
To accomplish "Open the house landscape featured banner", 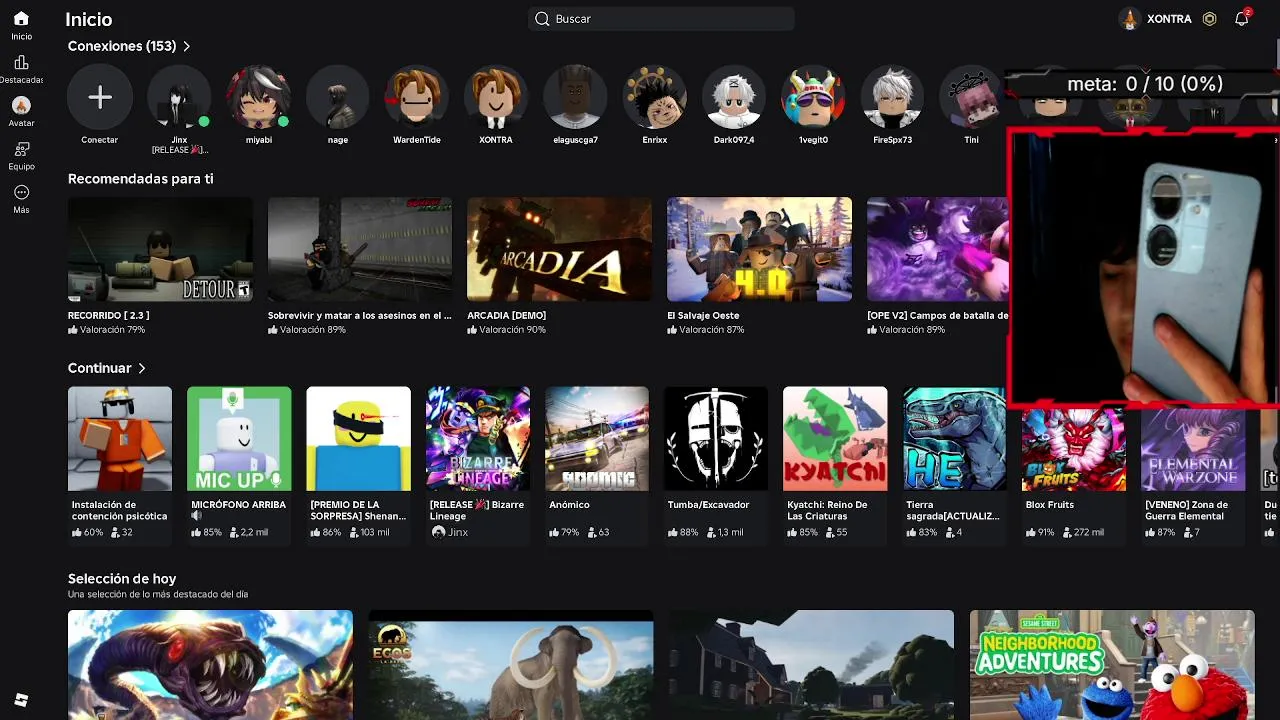I will 811,664.
